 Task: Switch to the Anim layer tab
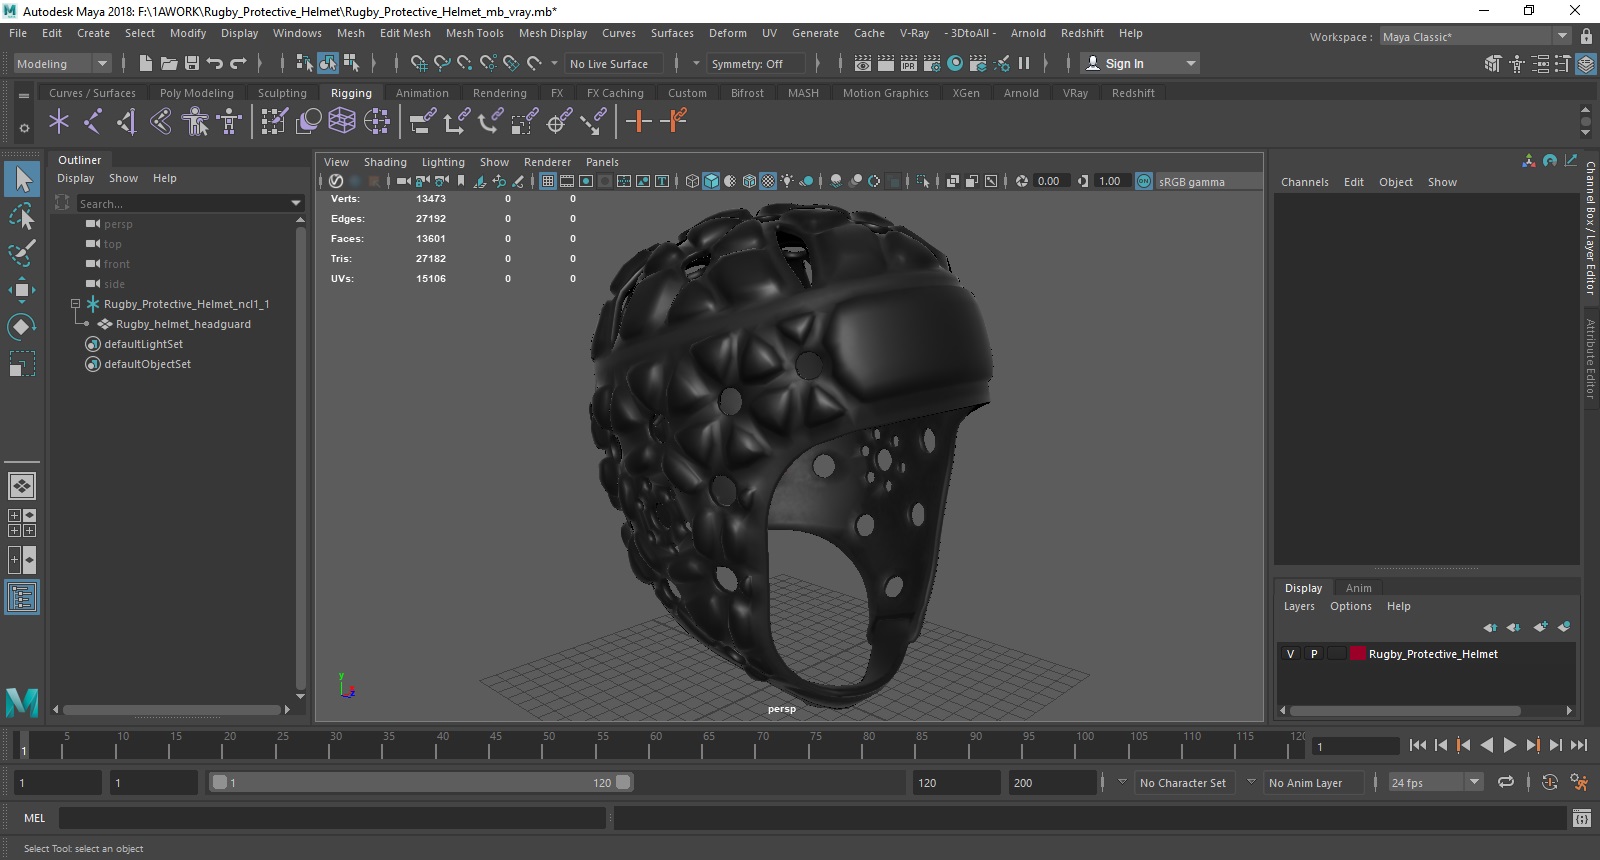tap(1358, 588)
